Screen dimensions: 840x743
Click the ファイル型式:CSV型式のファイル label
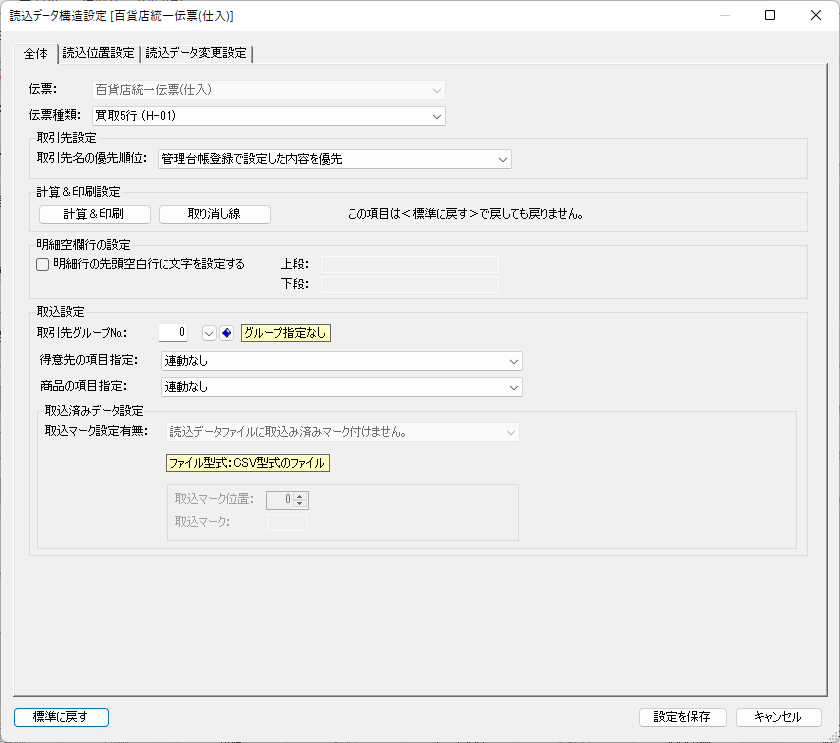(248, 463)
